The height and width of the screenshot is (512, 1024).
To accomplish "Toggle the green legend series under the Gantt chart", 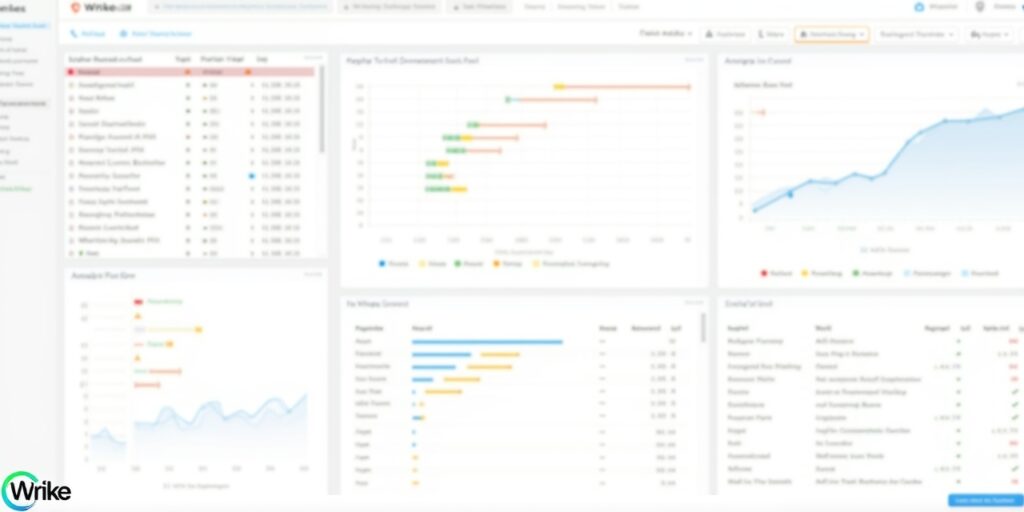I will coord(457,264).
